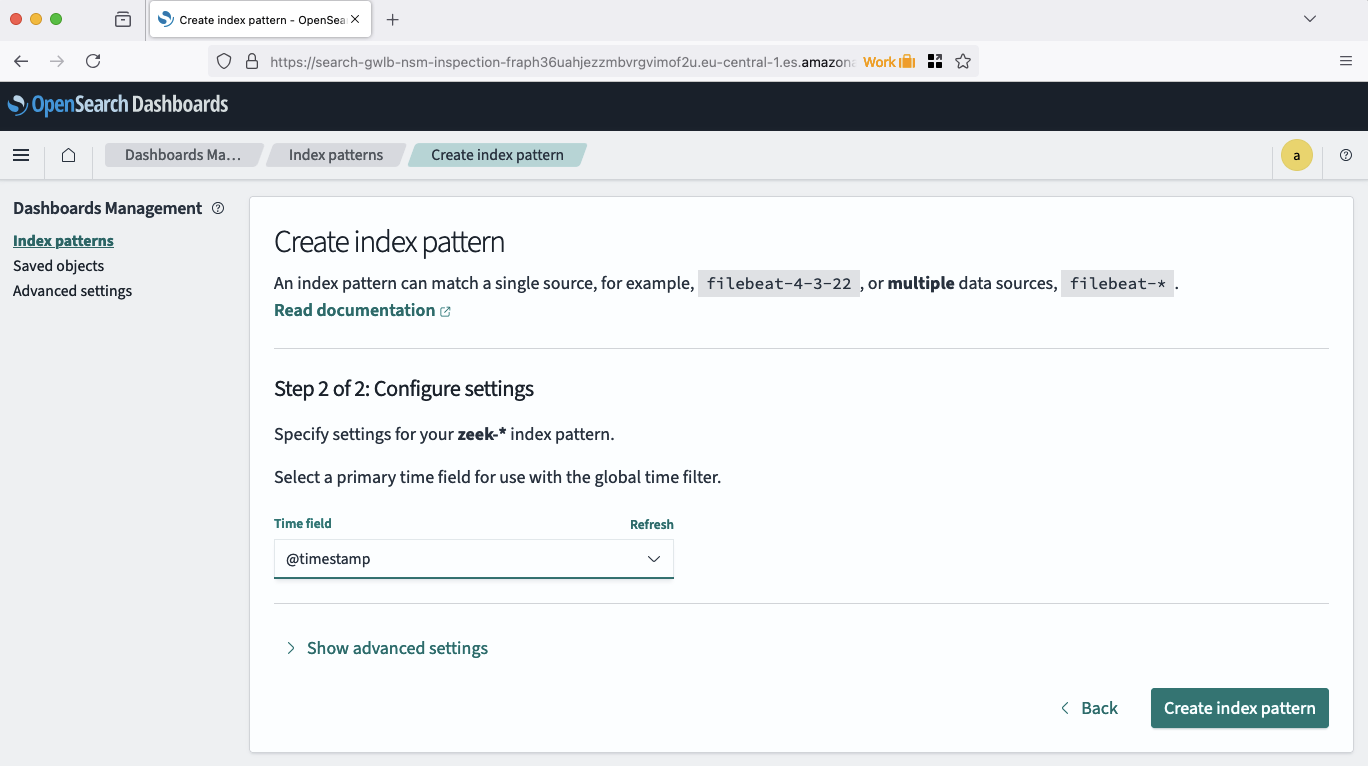Image resolution: width=1368 pixels, height=766 pixels.
Task: Click Back to return to step one
Action: coord(1090,707)
